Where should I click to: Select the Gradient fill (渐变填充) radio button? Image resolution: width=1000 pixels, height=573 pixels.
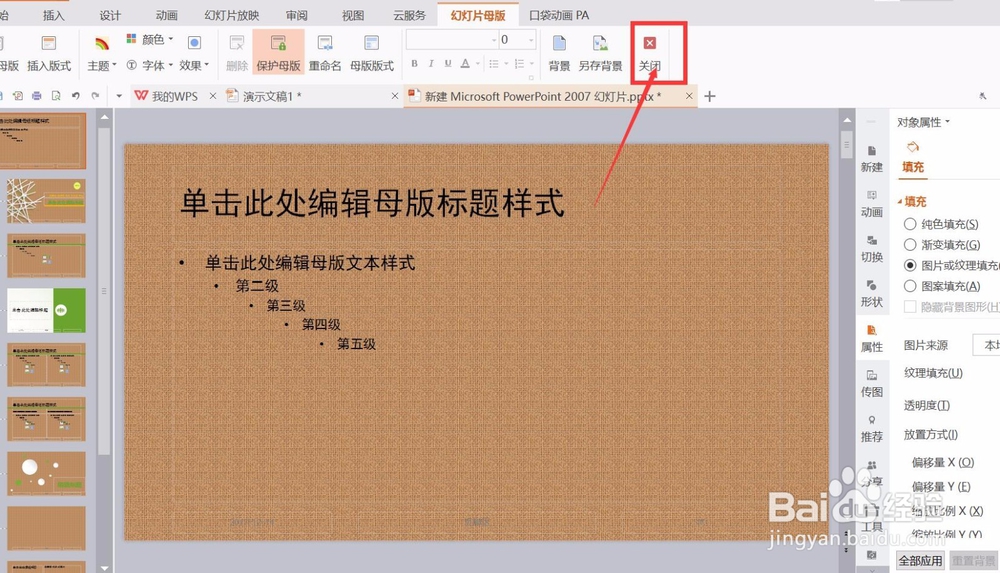(x=910, y=245)
